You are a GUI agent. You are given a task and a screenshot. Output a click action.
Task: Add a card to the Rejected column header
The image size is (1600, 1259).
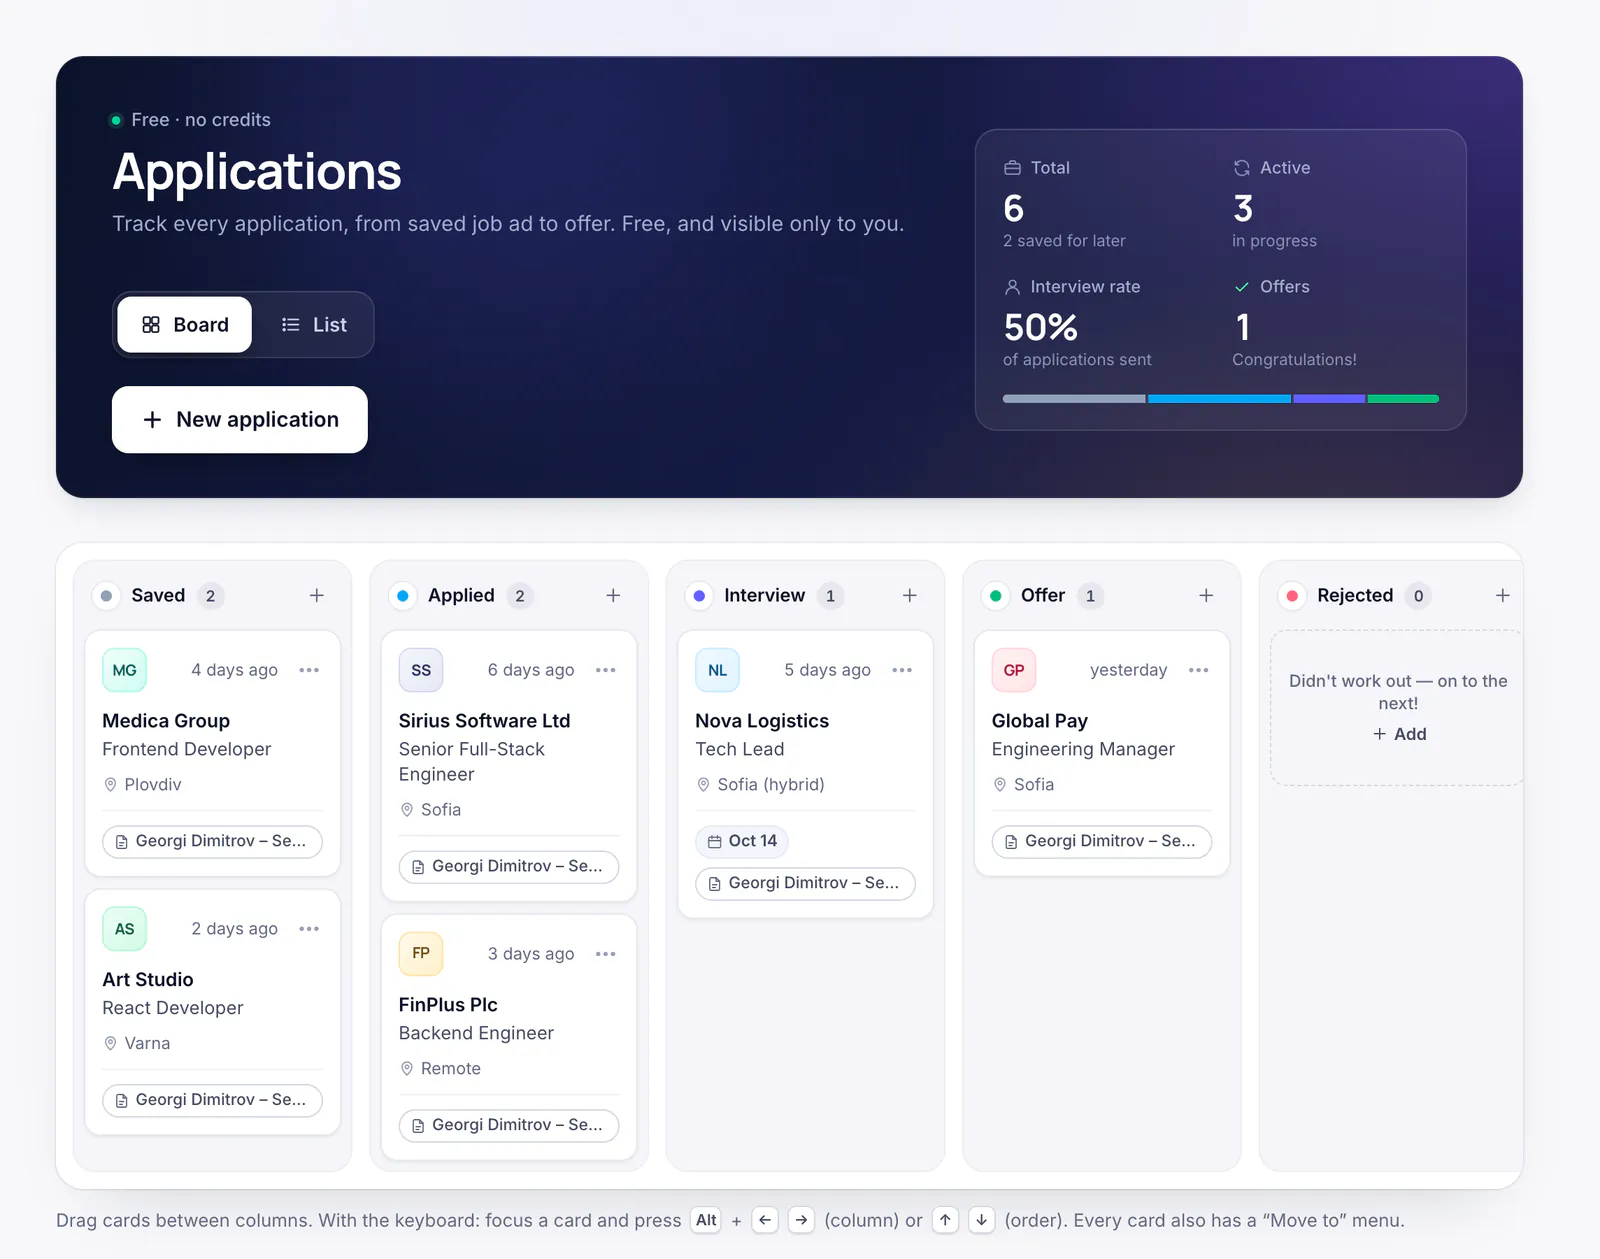1502,595
